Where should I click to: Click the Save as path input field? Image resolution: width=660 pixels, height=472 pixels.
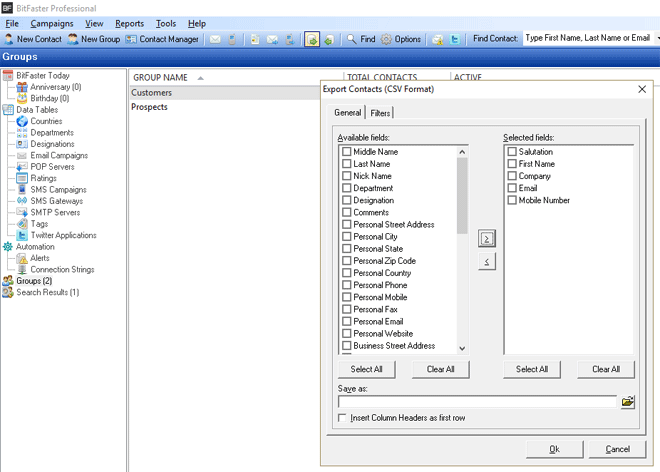(478, 401)
